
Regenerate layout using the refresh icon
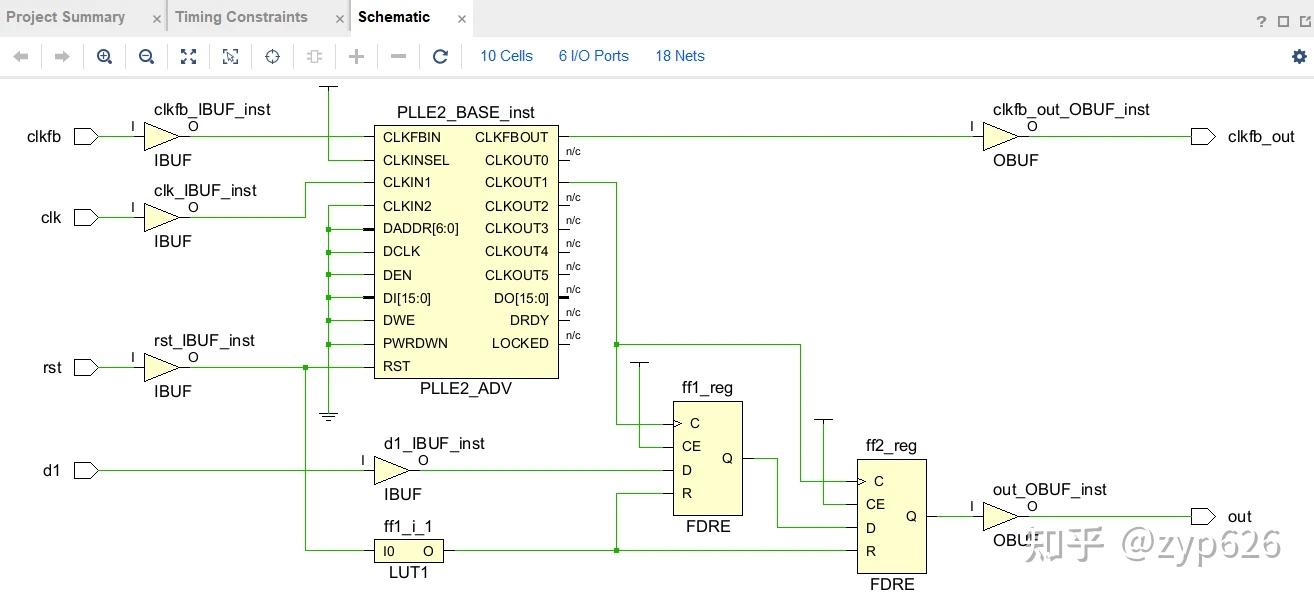click(x=440, y=56)
